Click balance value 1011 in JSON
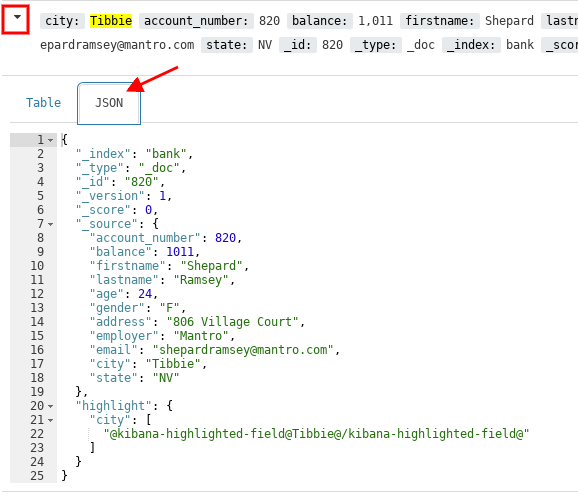The image size is (578, 495). (180, 252)
